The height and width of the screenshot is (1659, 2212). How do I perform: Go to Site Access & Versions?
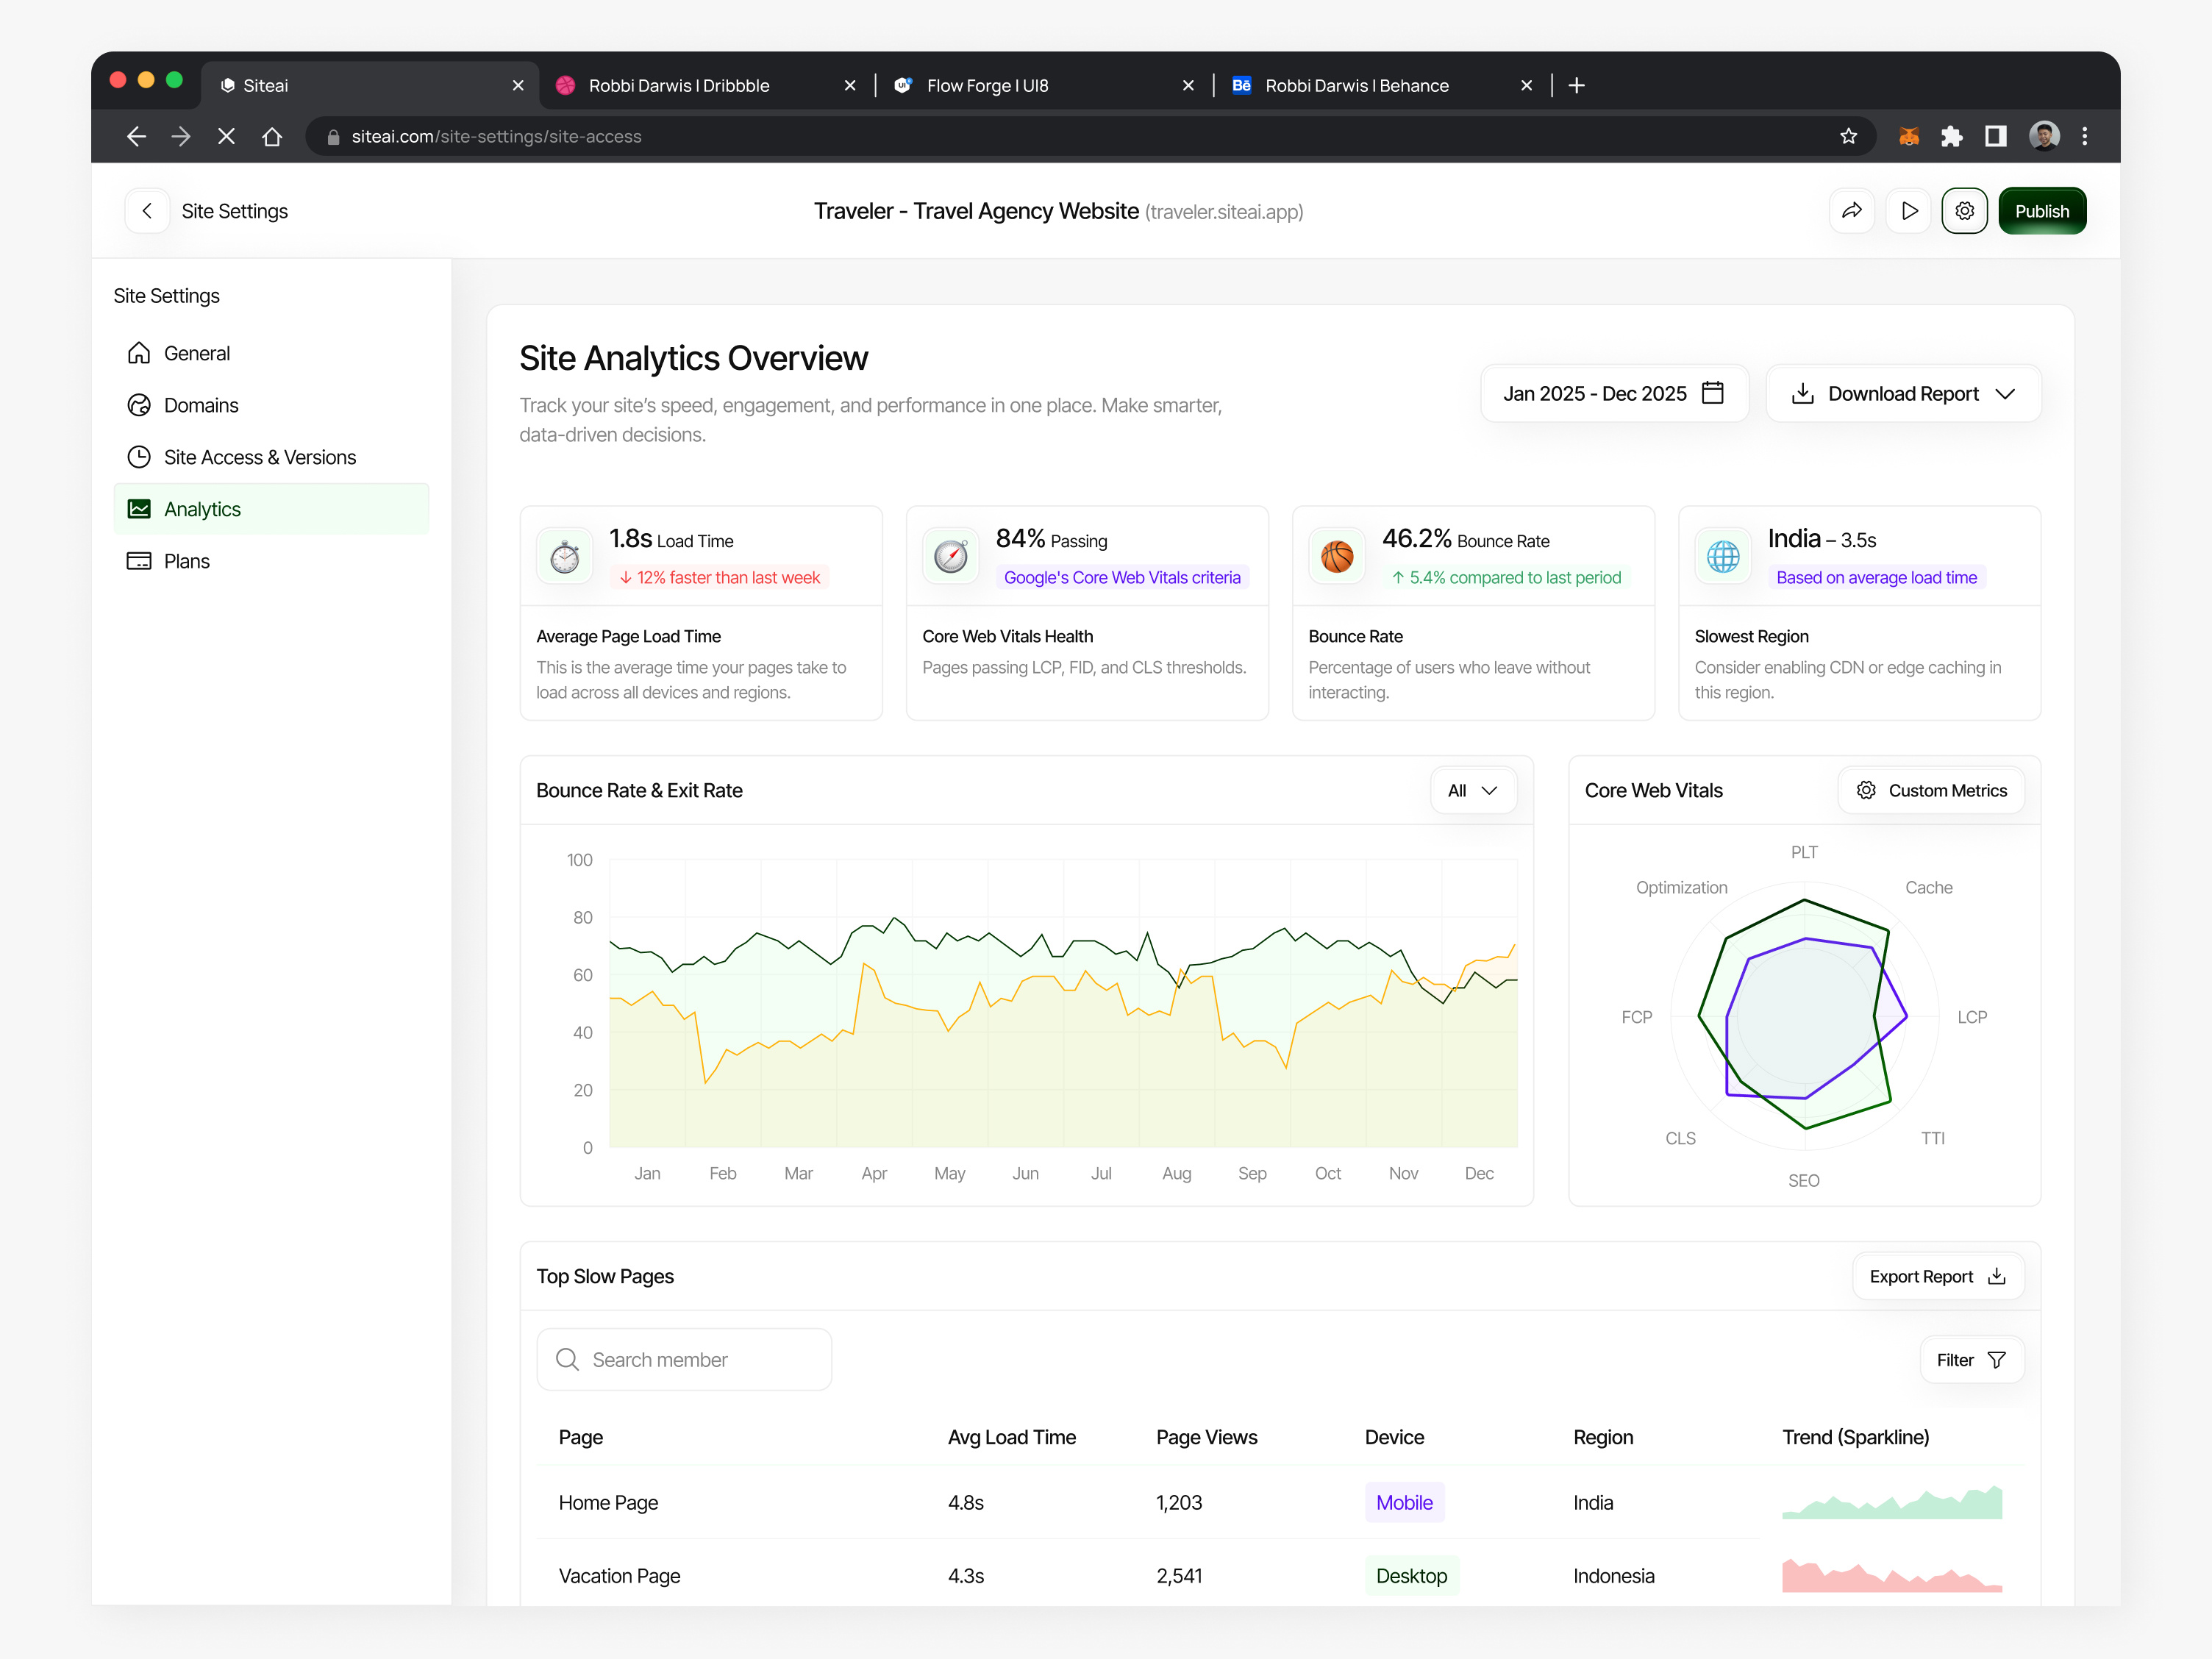(259, 457)
